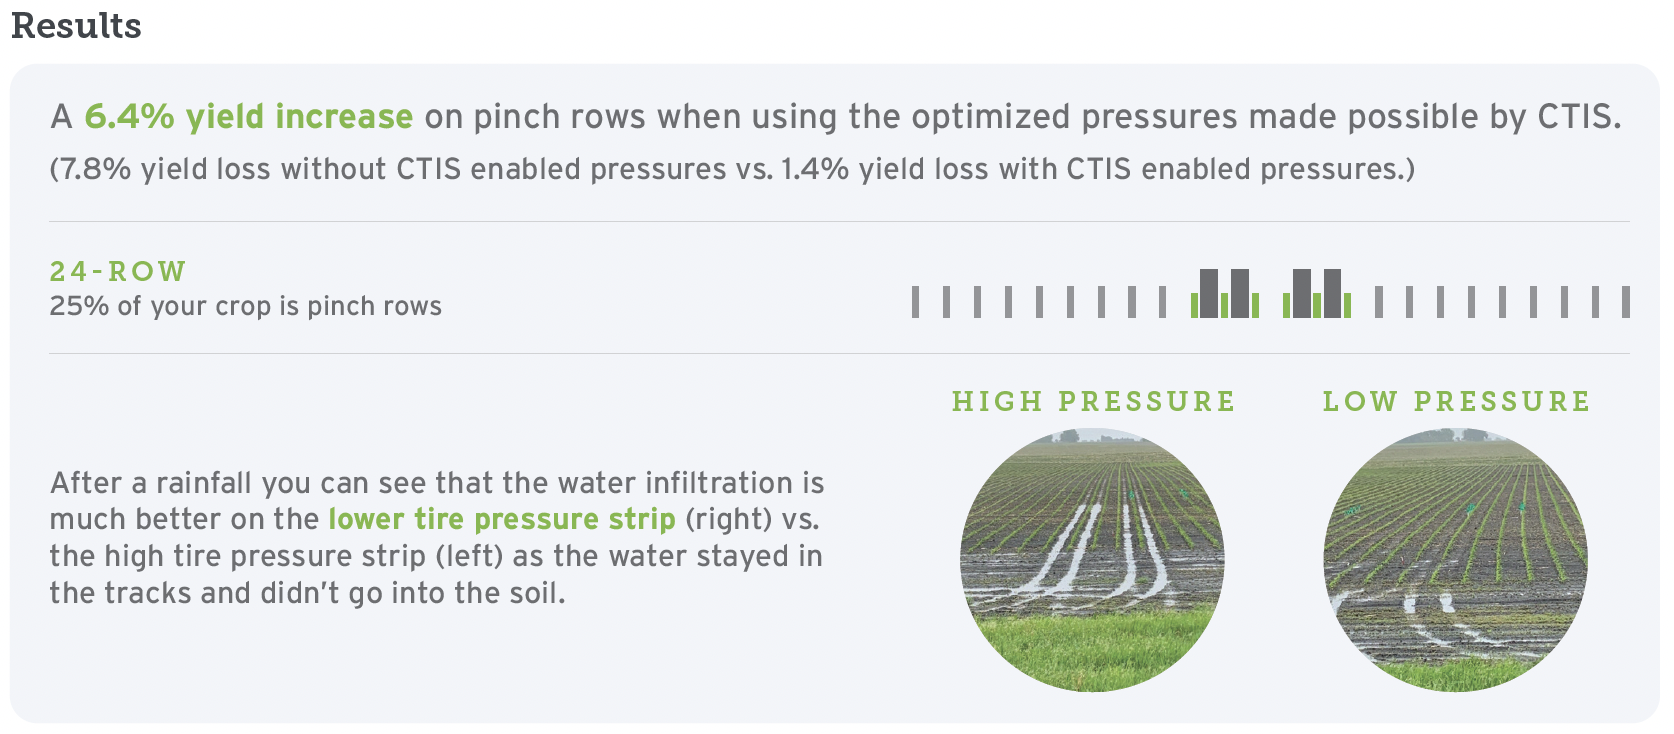Click the LOW PRESSURE label
This screenshot has width=1674, height=734.
pyautogui.click(x=1456, y=402)
